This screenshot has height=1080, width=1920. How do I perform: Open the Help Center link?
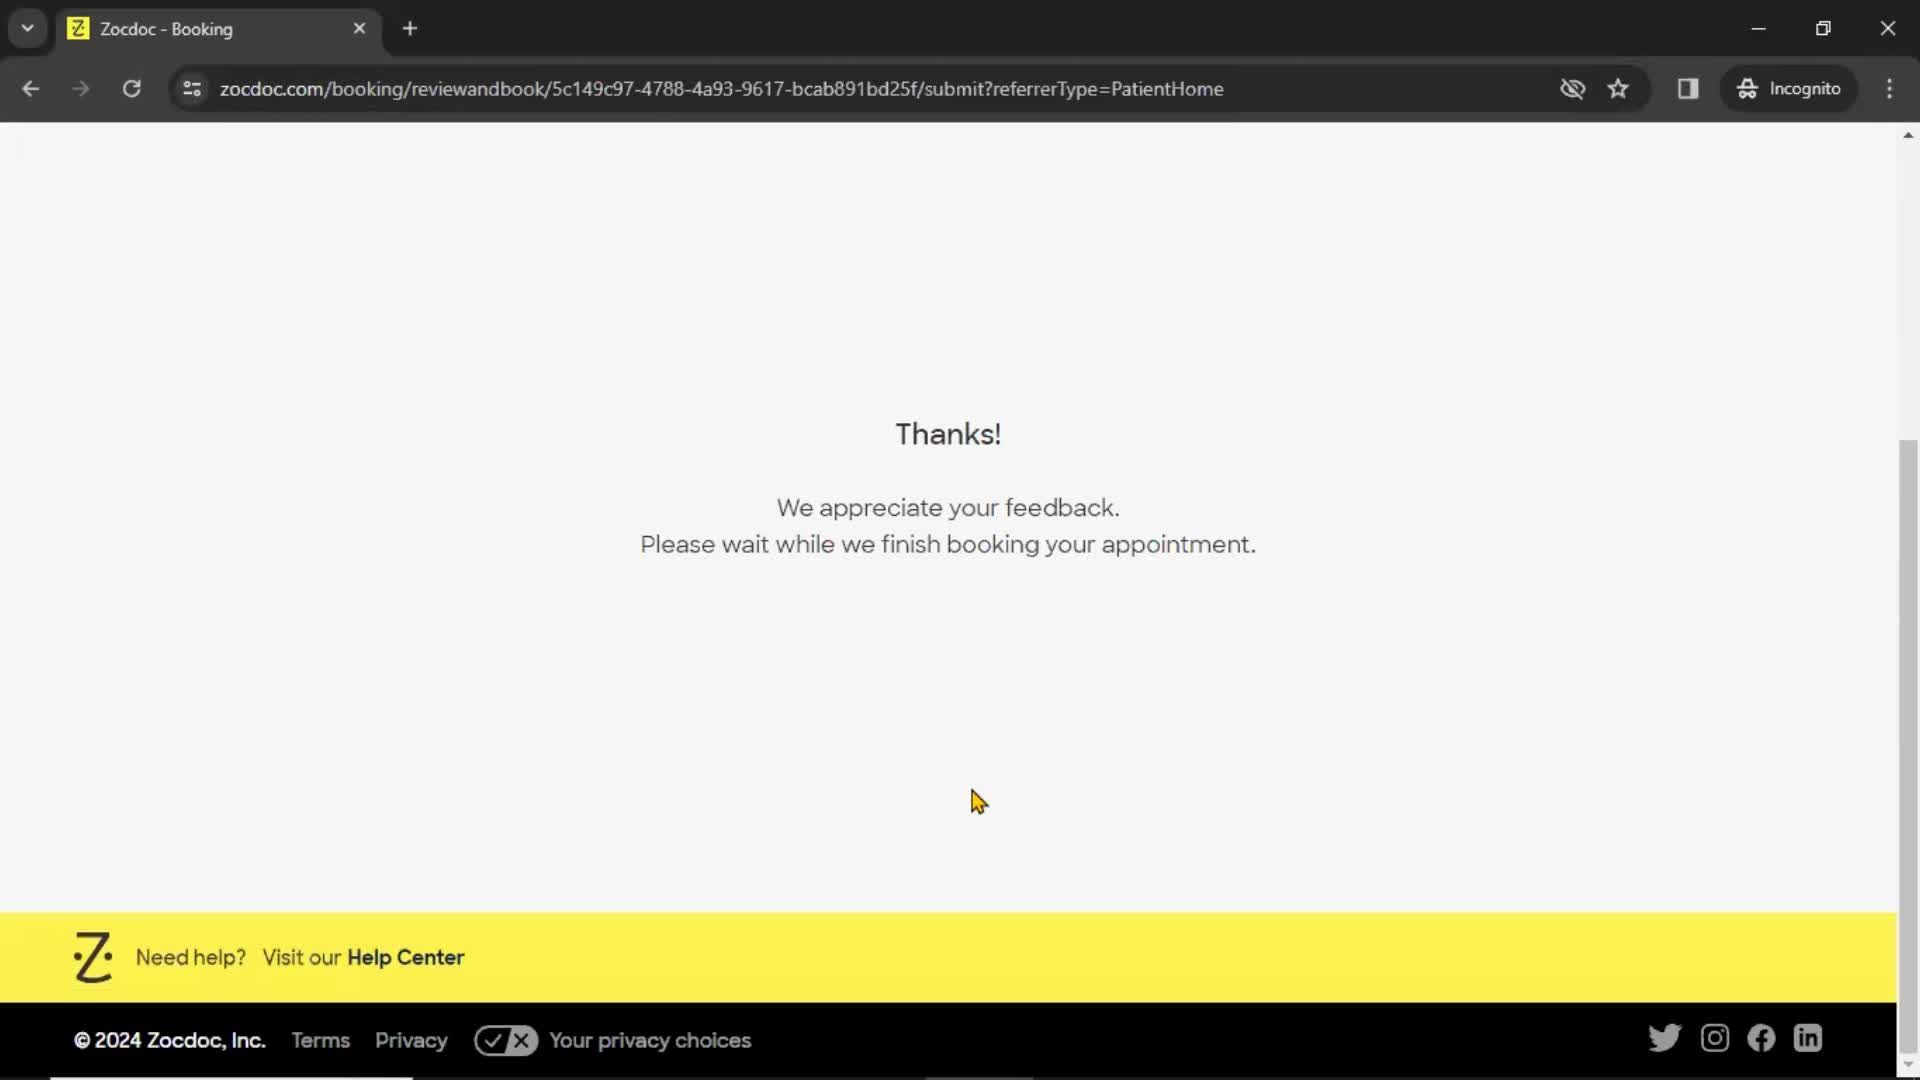405,956
